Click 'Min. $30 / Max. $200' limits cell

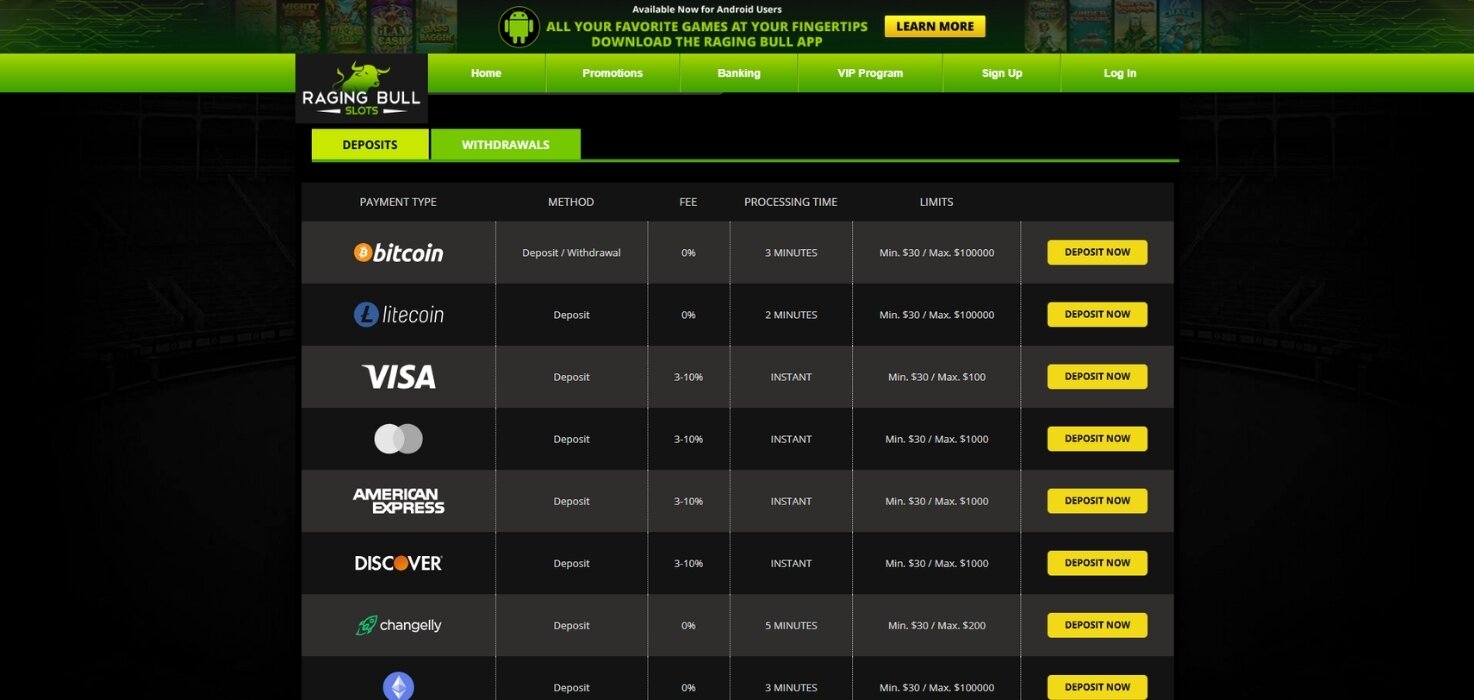(937, 626)
